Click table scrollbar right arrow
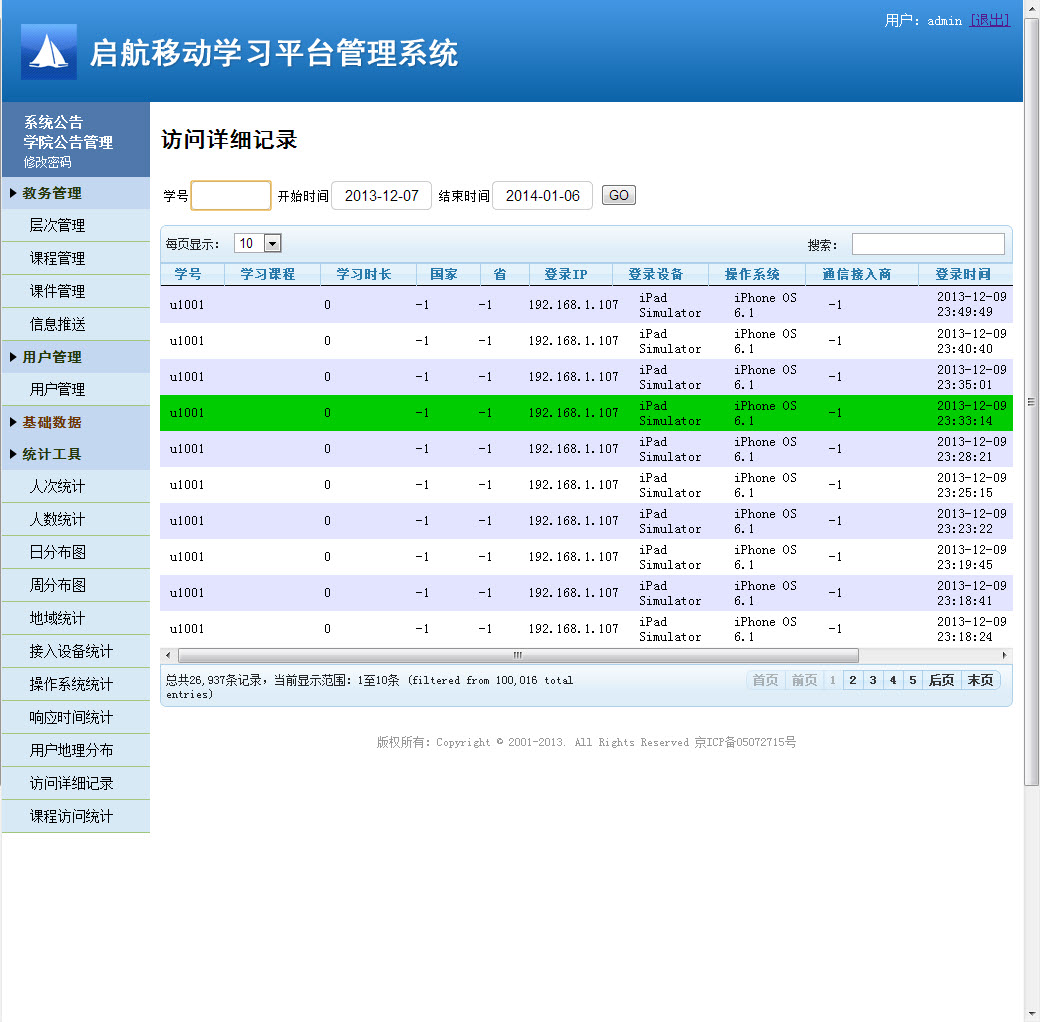1040x1022 pixels. (1004, 655)
